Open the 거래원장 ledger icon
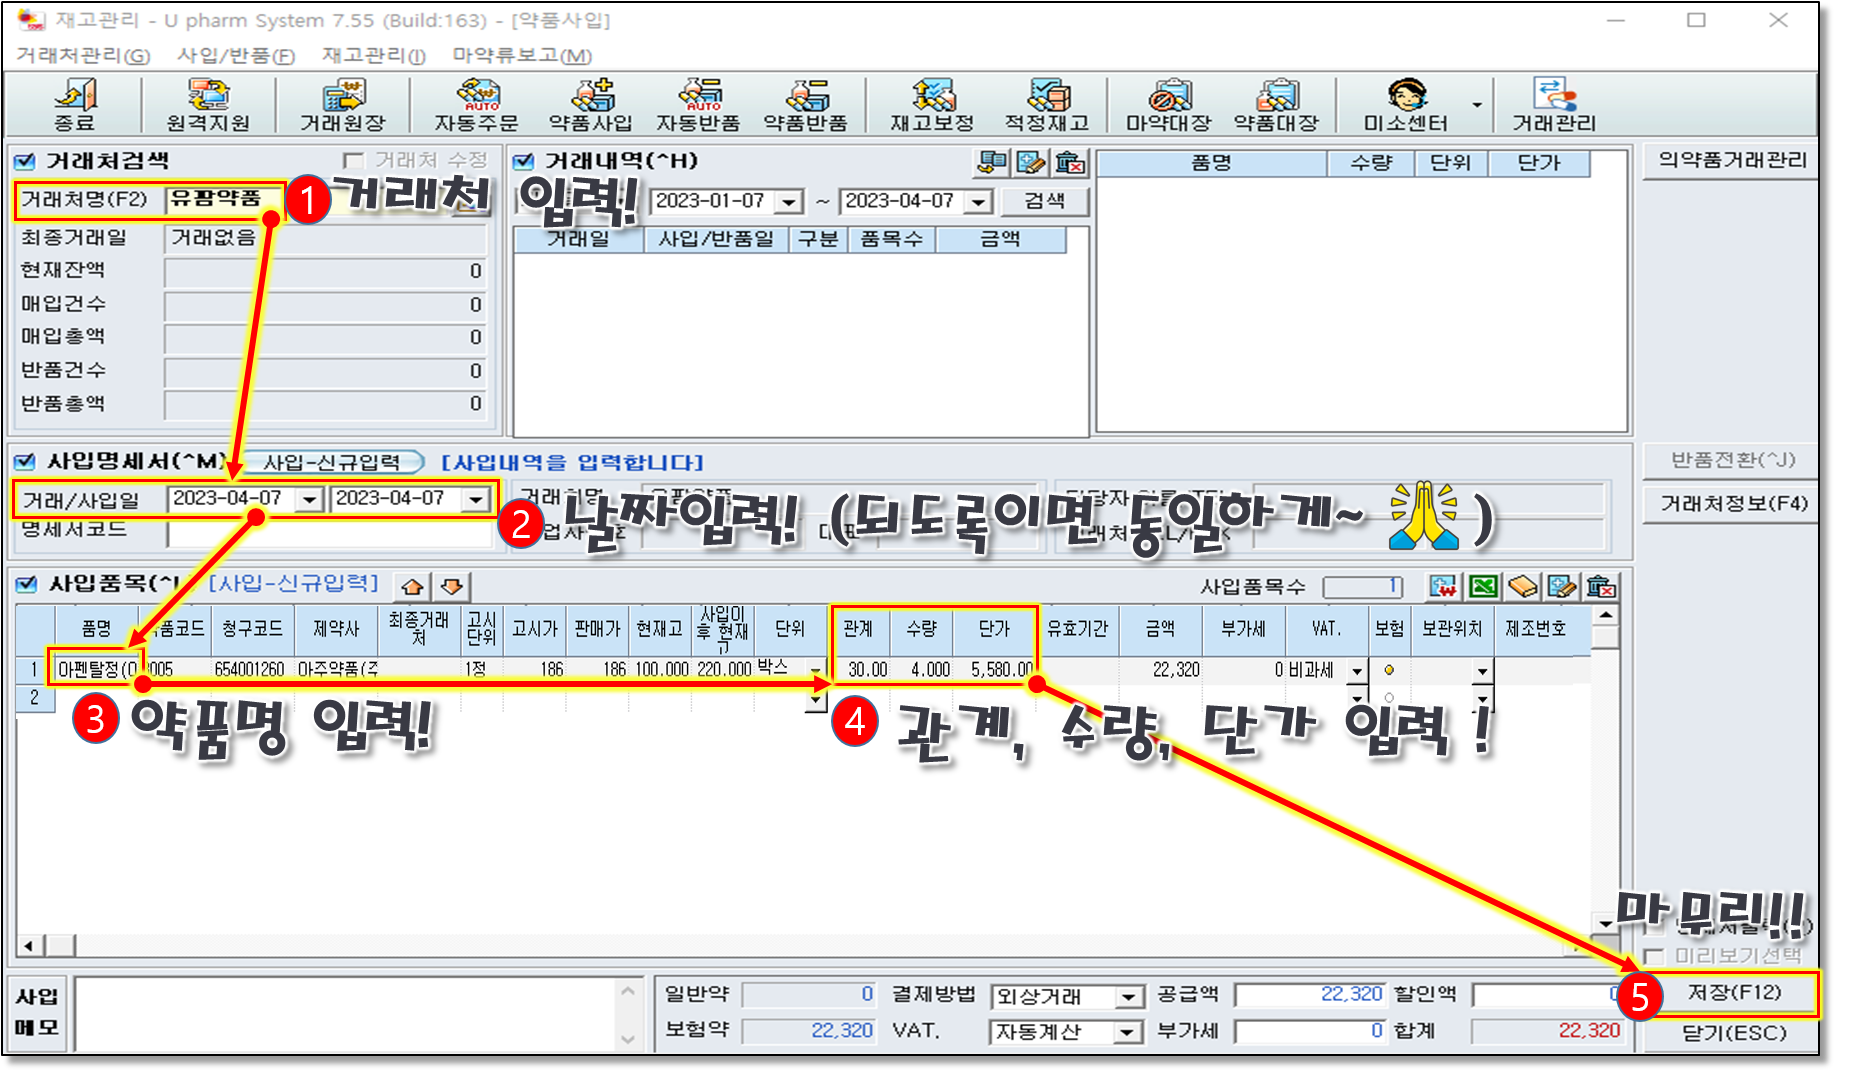The width and height of the screenshot is (1875, 1072). [x=343, y=104]
